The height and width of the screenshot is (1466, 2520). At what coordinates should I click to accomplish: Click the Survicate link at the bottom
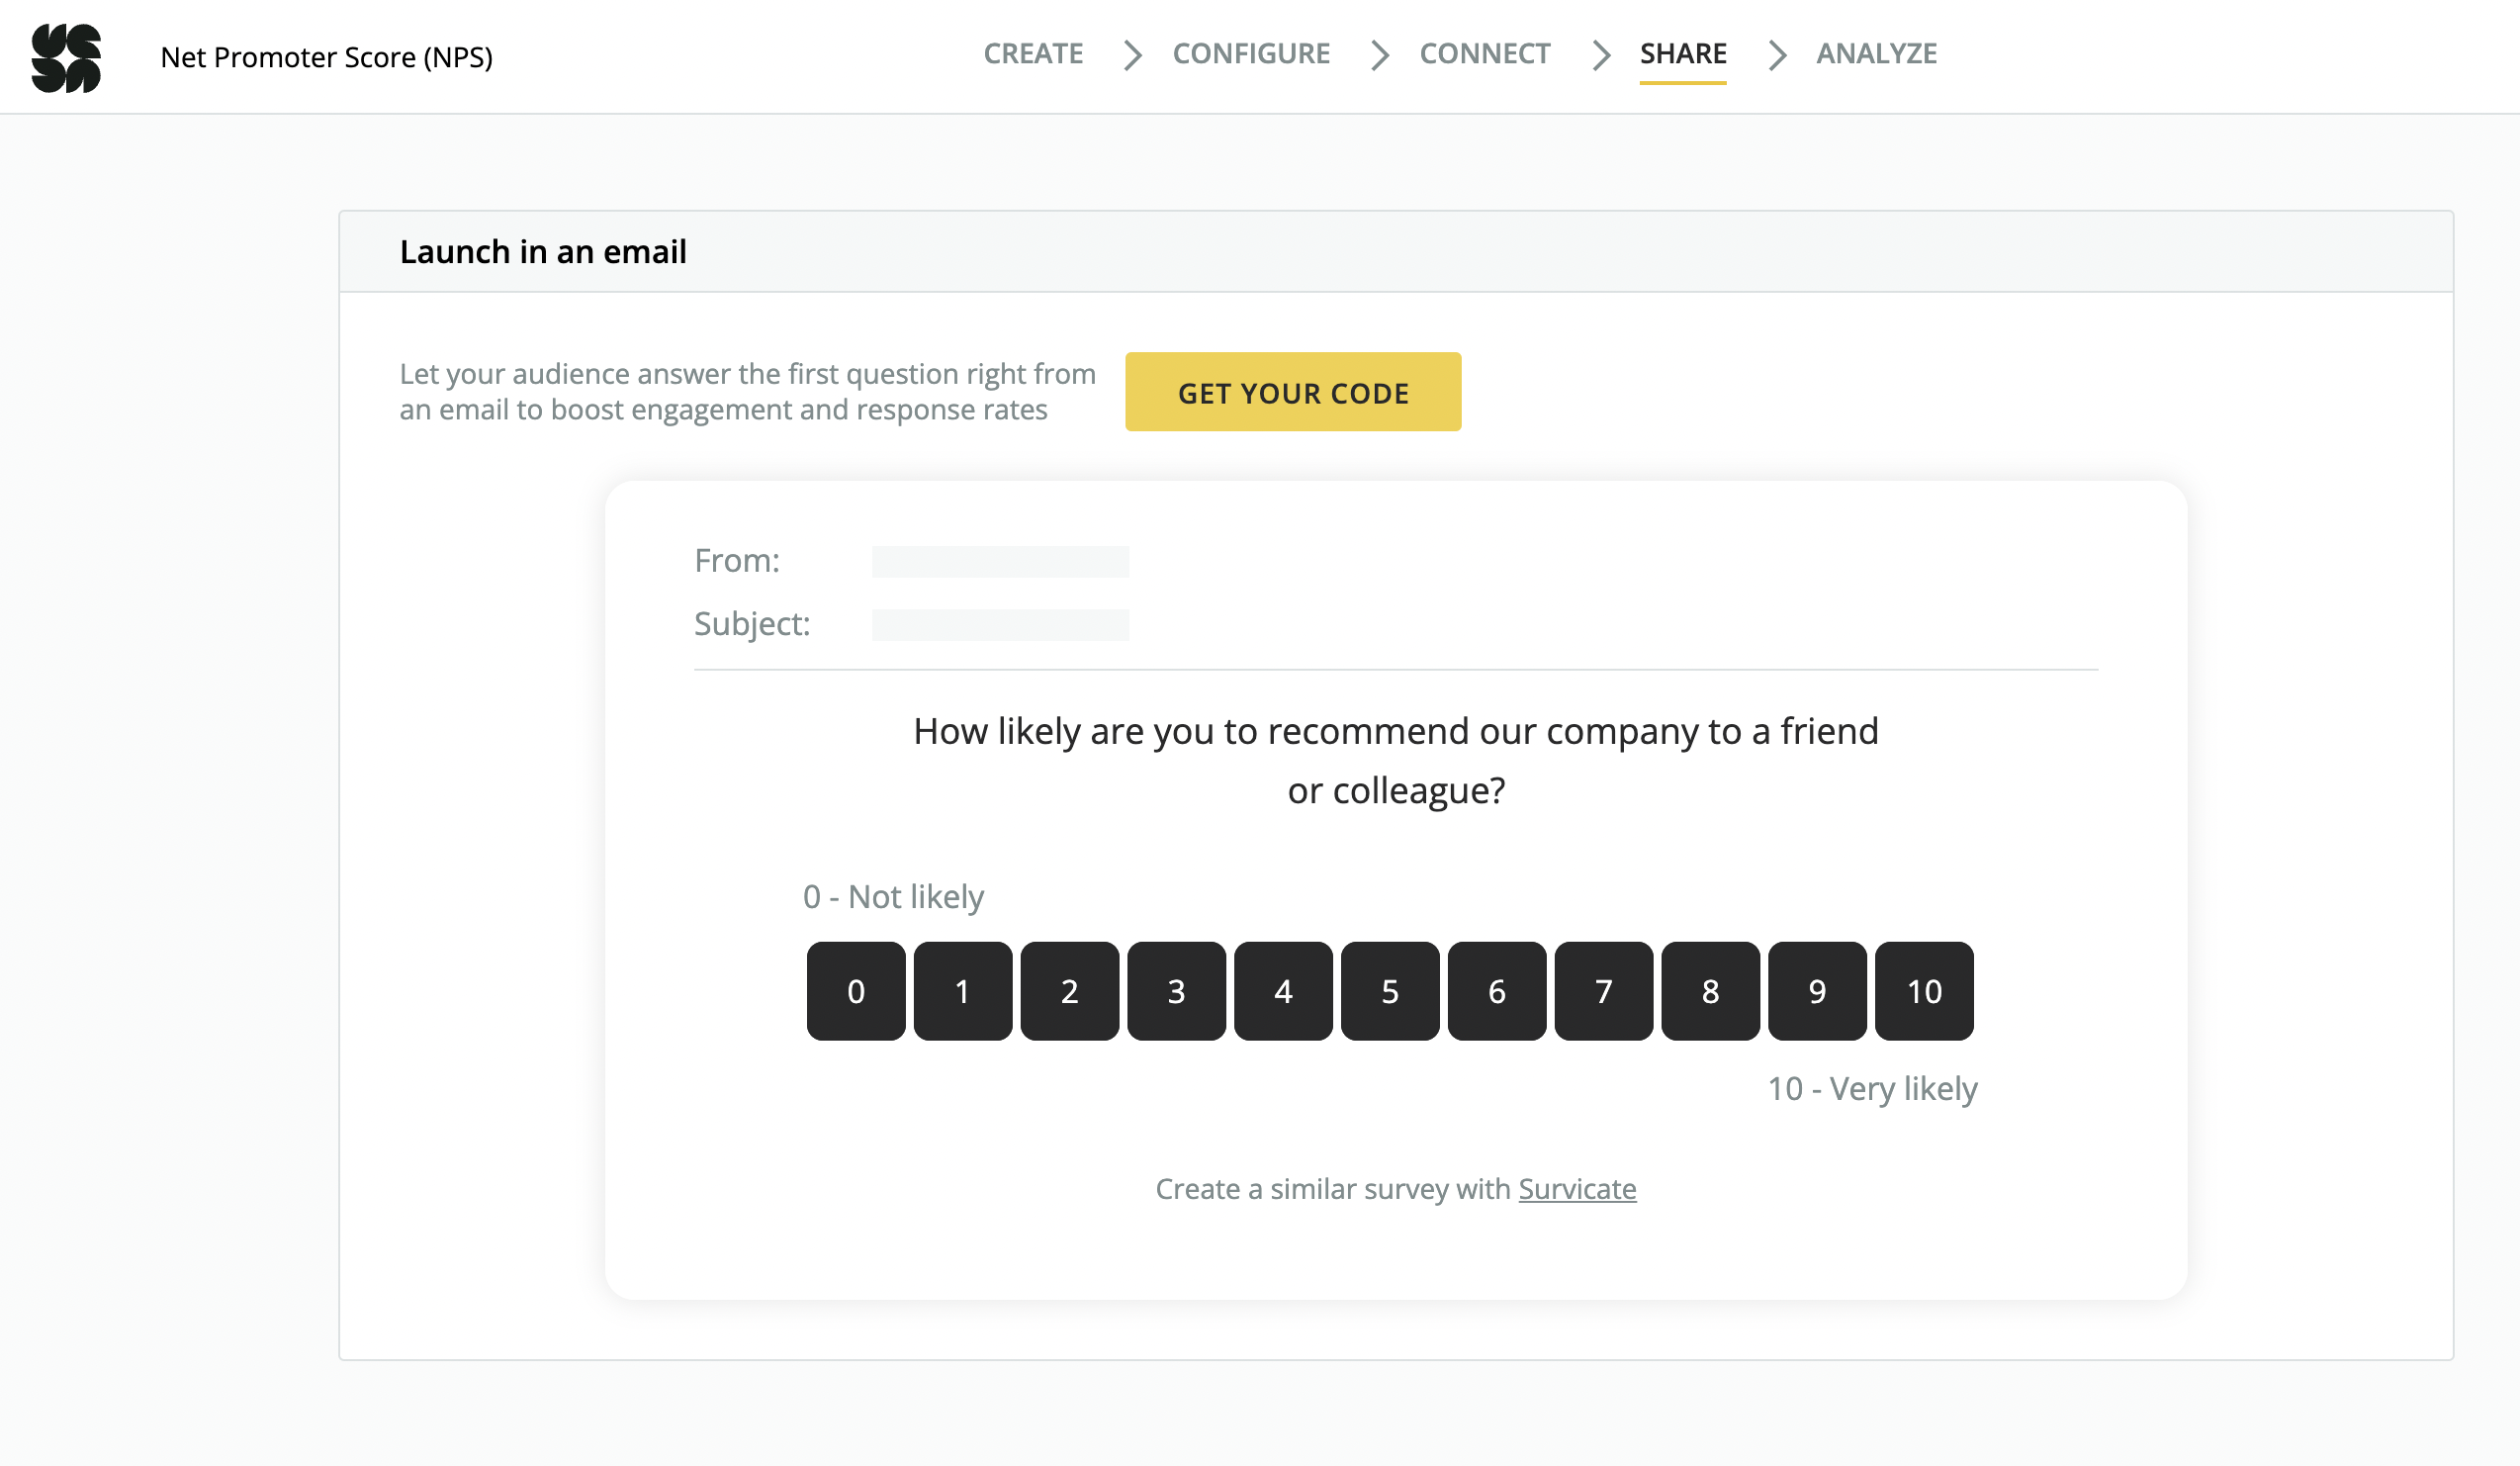1577,1189
